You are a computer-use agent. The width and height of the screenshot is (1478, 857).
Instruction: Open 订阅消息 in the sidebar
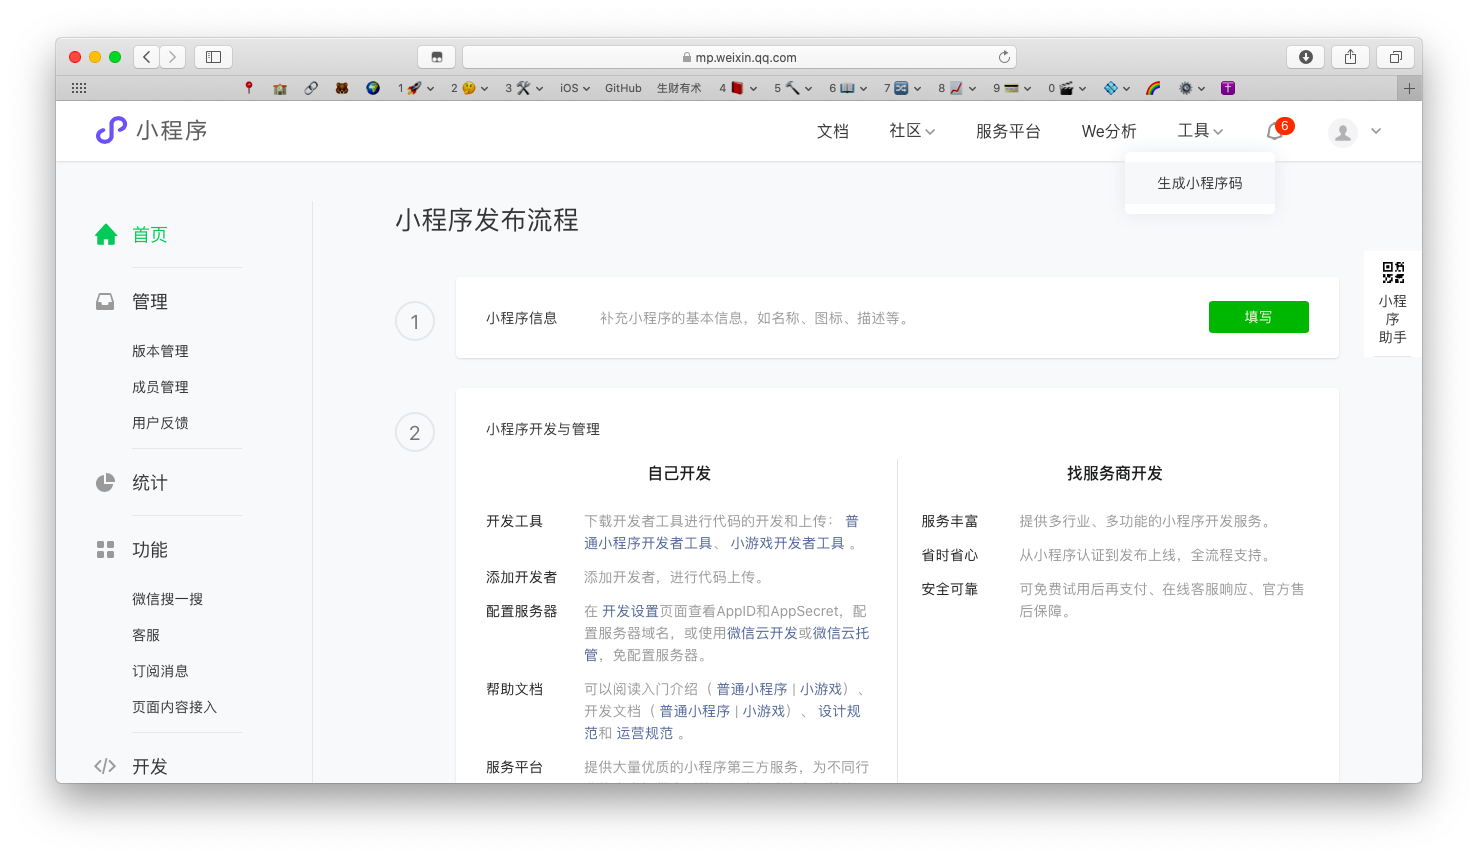[x=160, y=671]
